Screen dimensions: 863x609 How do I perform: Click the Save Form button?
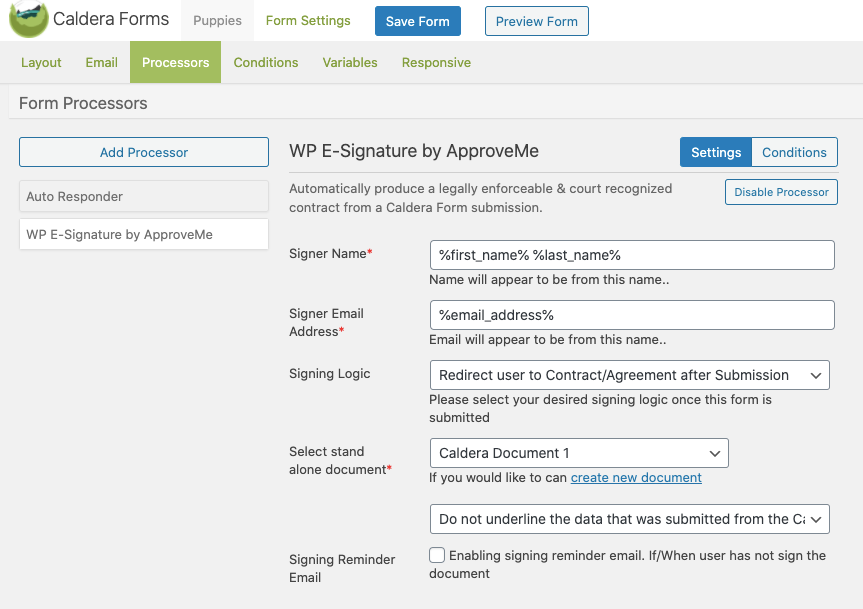[x=418, y=21]
